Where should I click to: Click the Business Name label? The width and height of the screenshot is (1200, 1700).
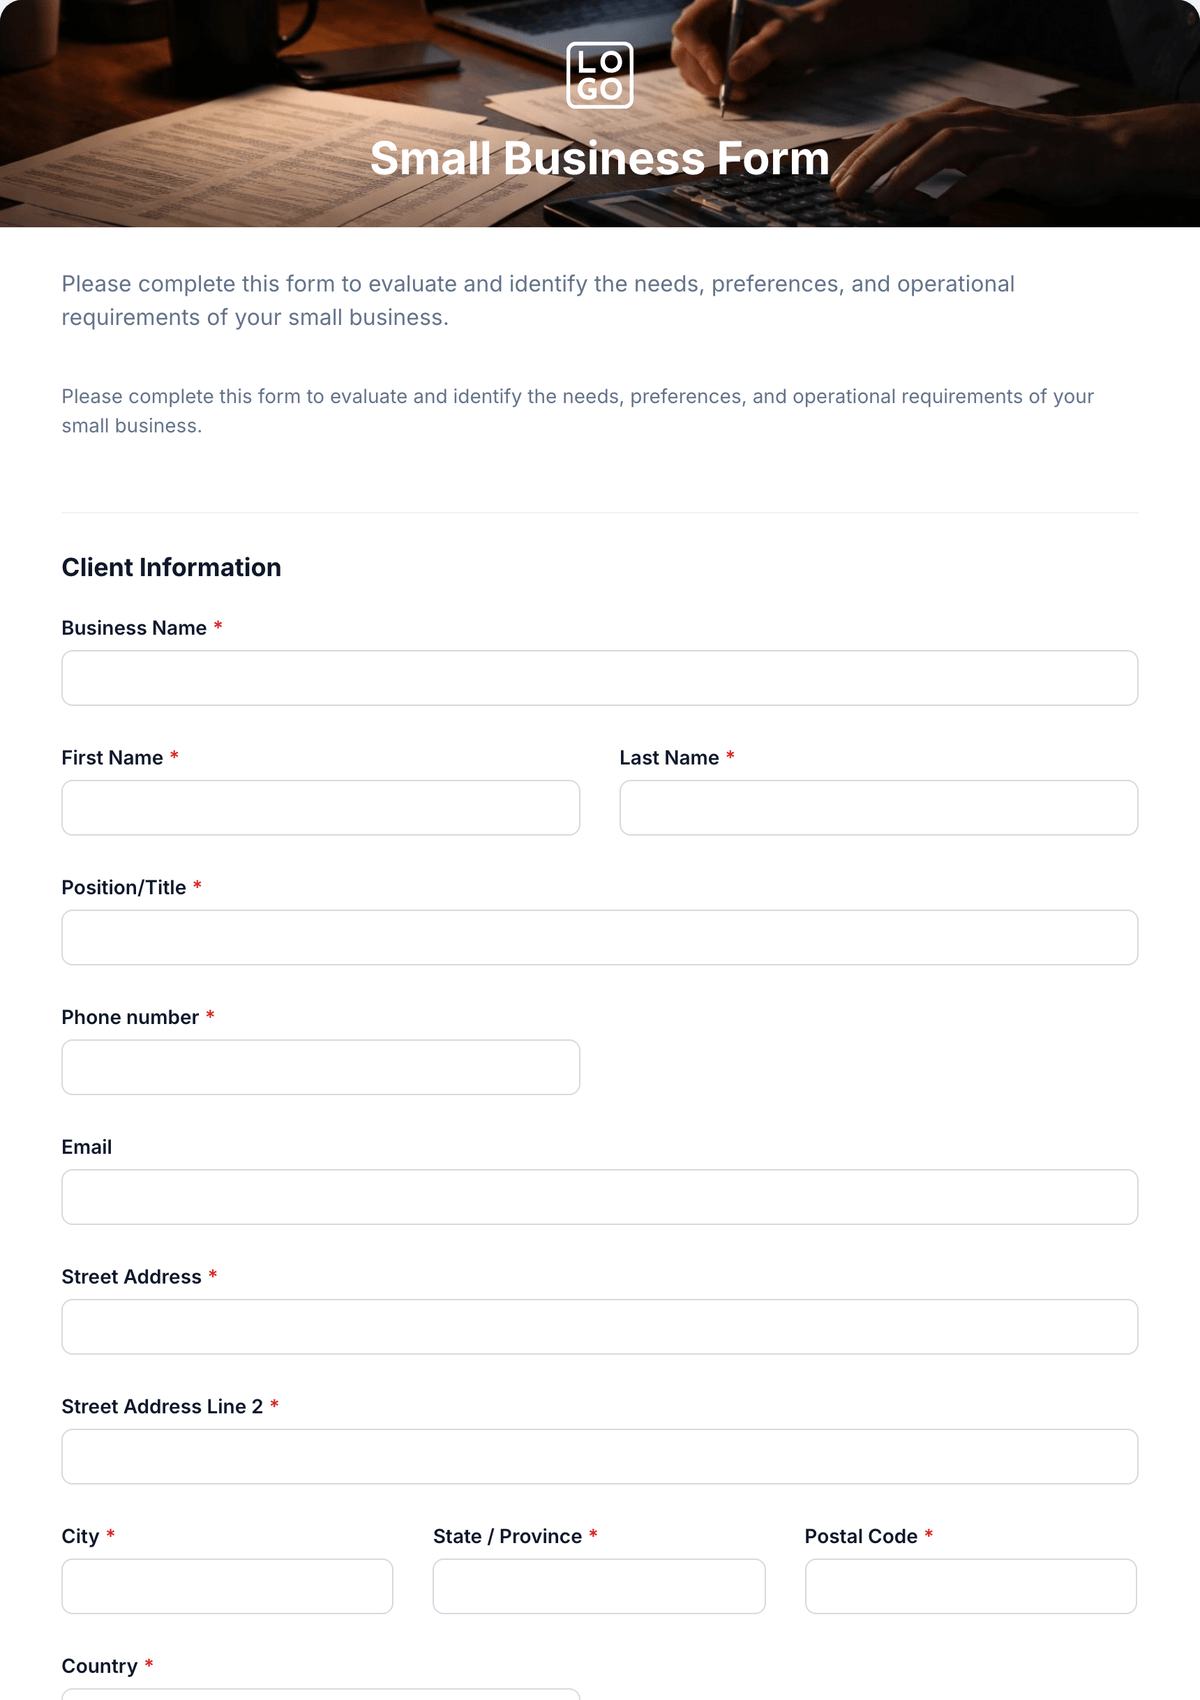click(134, 628)
